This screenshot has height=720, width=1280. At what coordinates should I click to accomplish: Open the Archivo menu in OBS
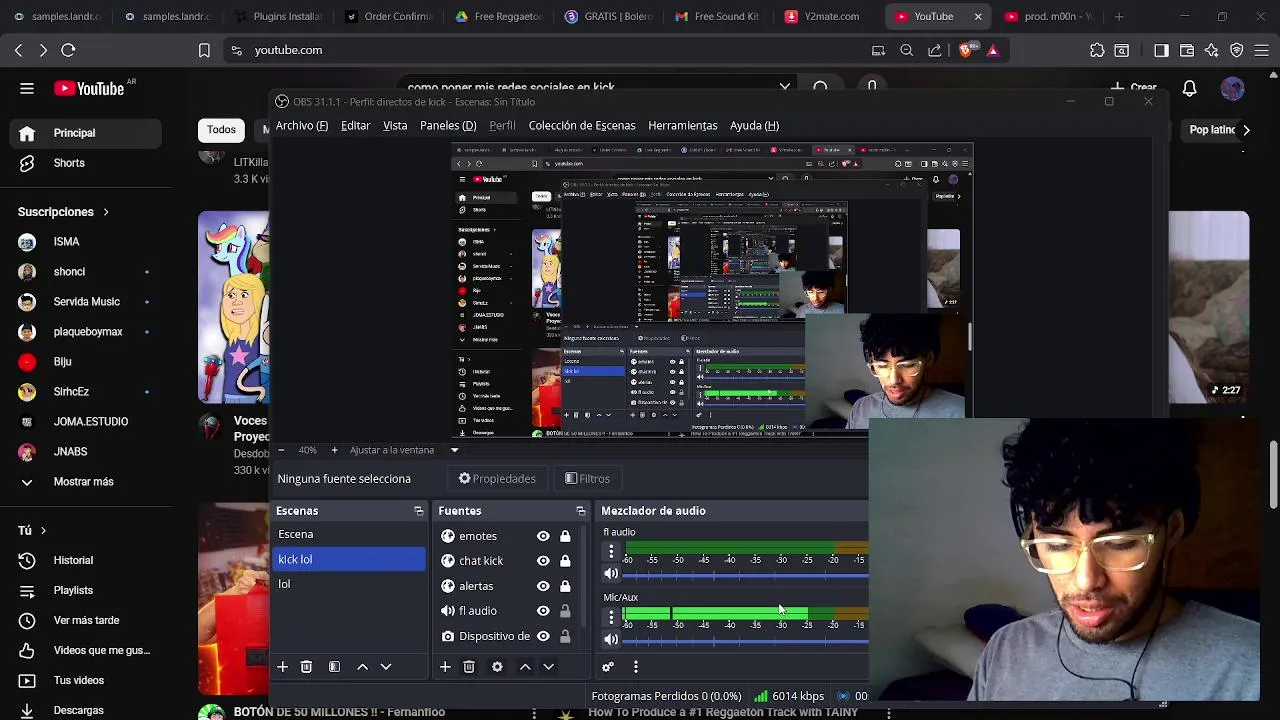point(302,126)
